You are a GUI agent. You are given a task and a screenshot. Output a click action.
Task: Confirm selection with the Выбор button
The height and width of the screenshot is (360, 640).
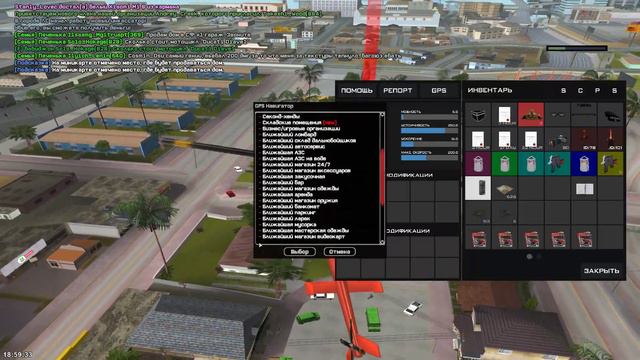[x=300, y=251]
